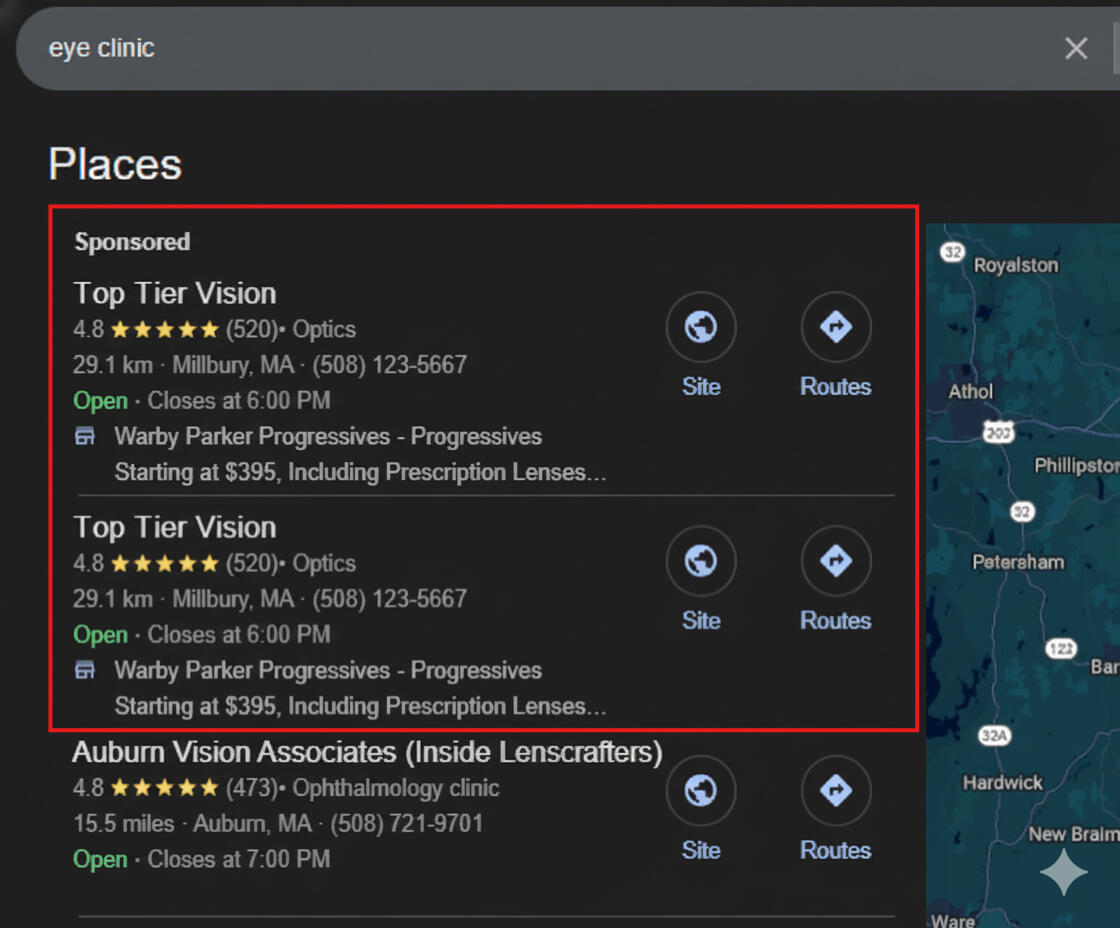Click the sparkle icon on the map corner
Viewport: 1120px width, 928px height.
click(1063, 873)
